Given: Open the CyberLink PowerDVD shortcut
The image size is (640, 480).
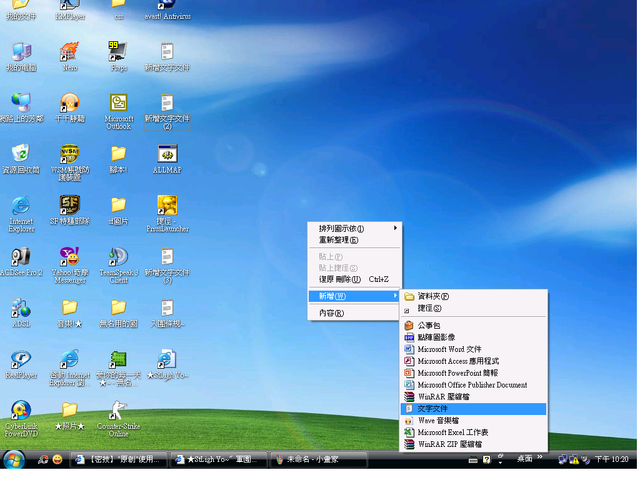Looking at the screenshot, I should [20, 411].
